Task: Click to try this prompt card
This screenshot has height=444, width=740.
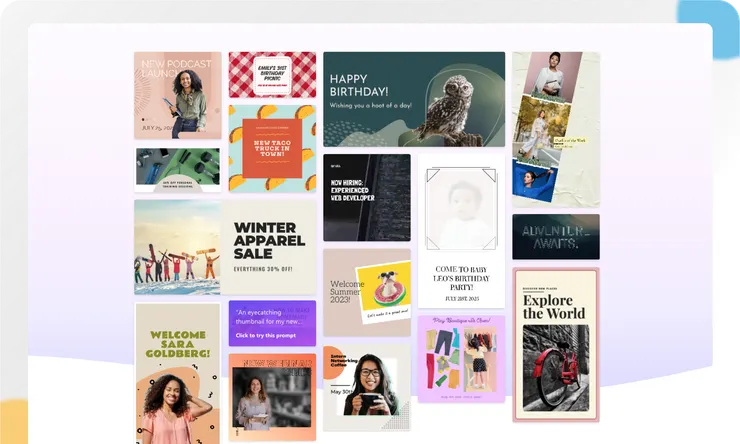Action: point(272,323)
